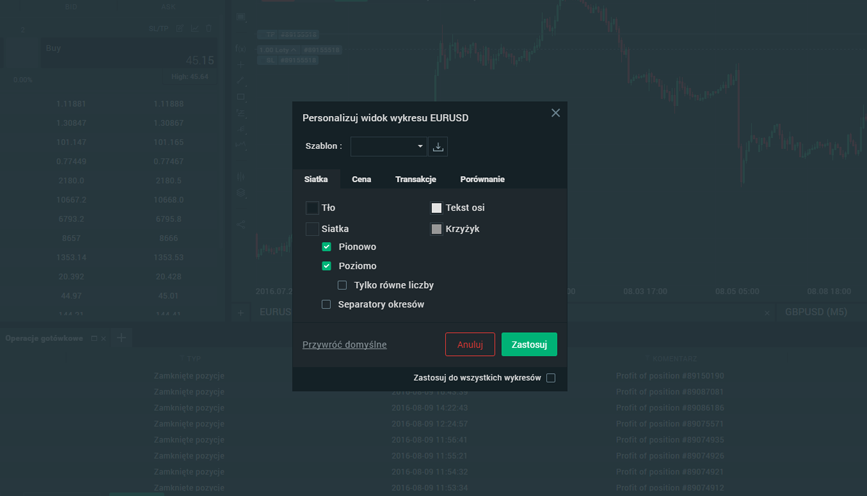This screenshot has height=496, width=867.
Task: Click the Zastosuj button
Action: [x=529, y=344]
